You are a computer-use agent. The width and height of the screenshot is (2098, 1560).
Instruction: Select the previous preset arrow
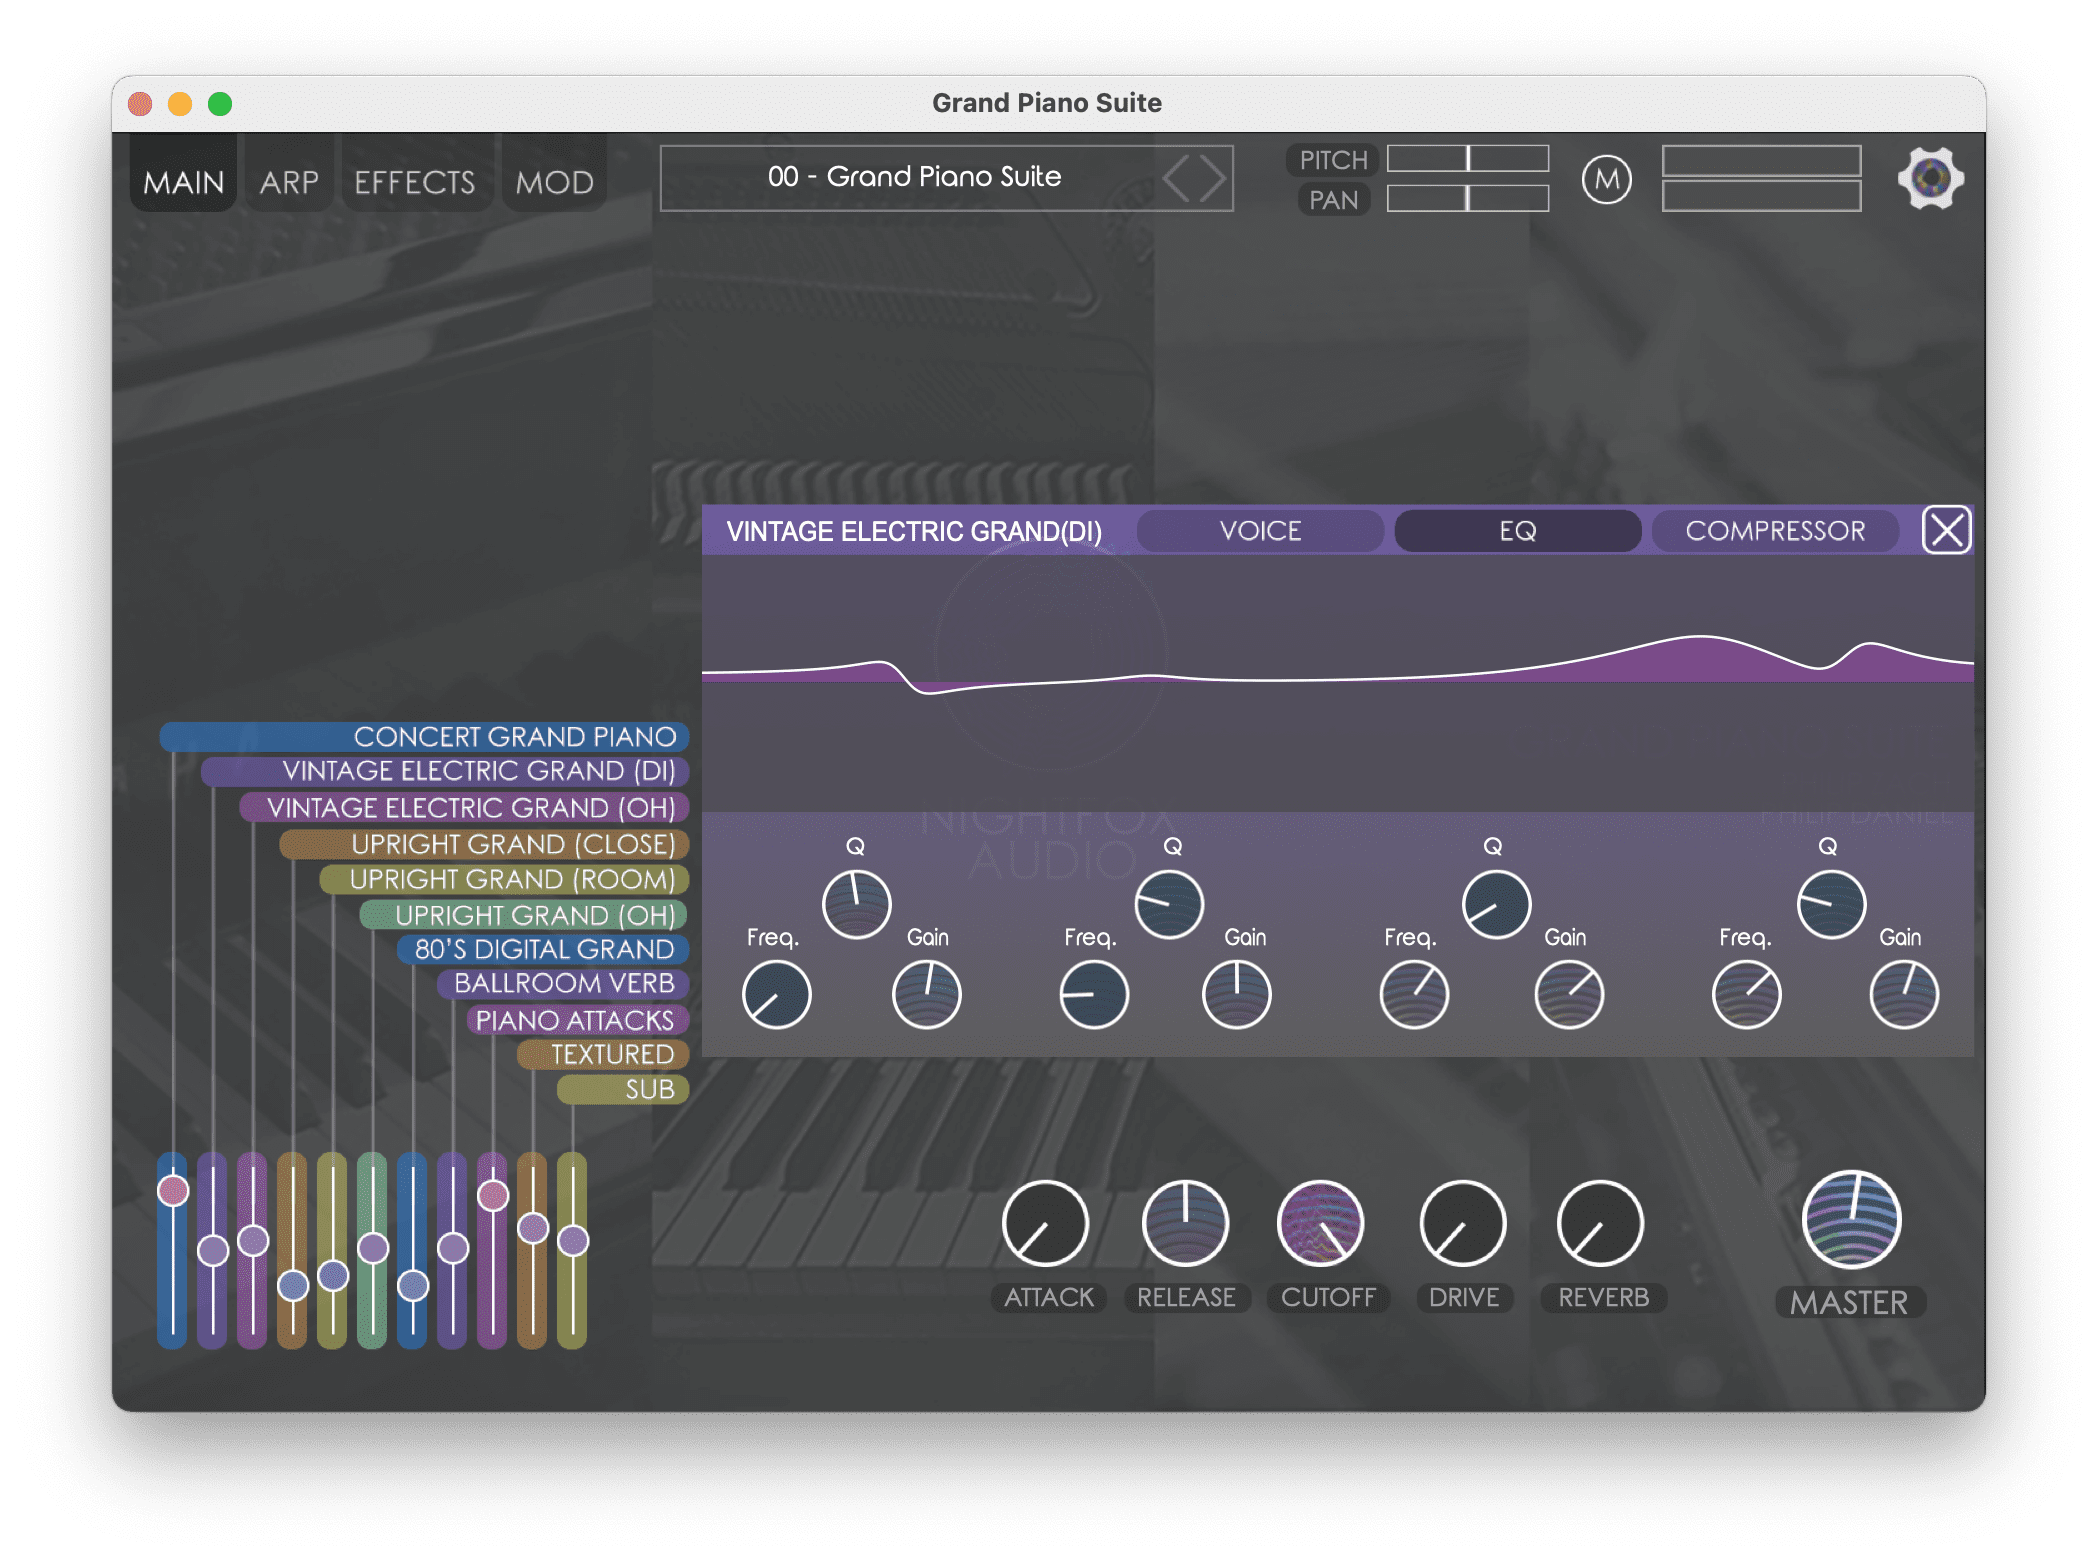pyautogui.click(x=1177, y=179)
